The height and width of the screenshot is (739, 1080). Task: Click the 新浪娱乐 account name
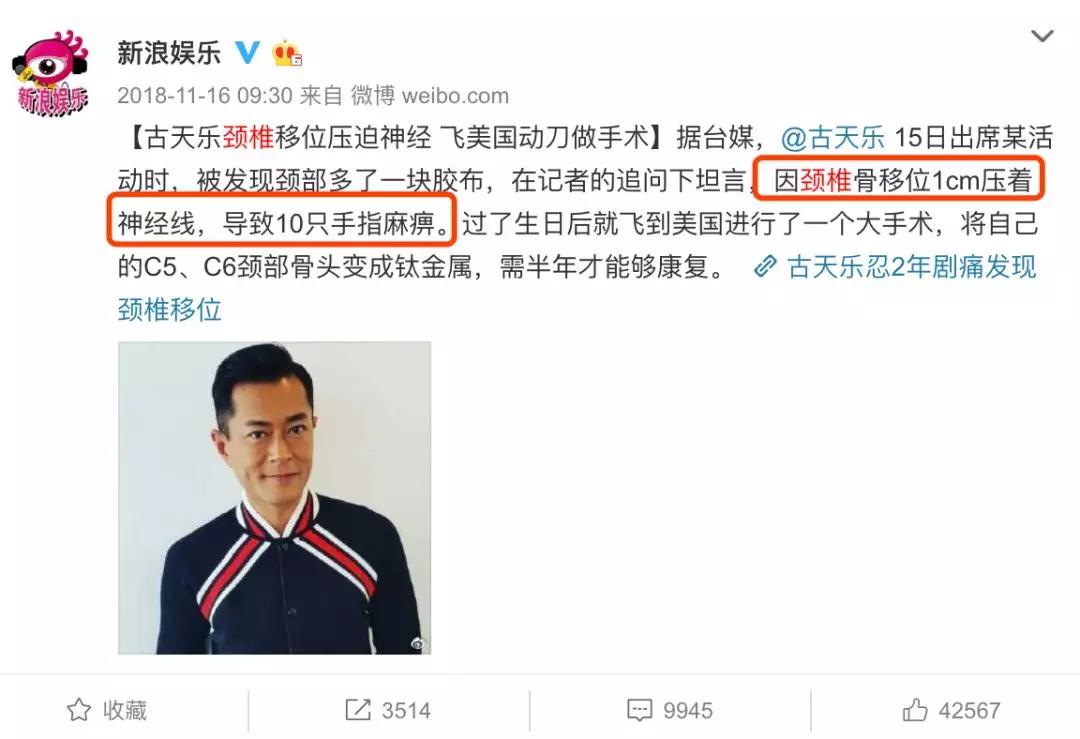point(169,53)
